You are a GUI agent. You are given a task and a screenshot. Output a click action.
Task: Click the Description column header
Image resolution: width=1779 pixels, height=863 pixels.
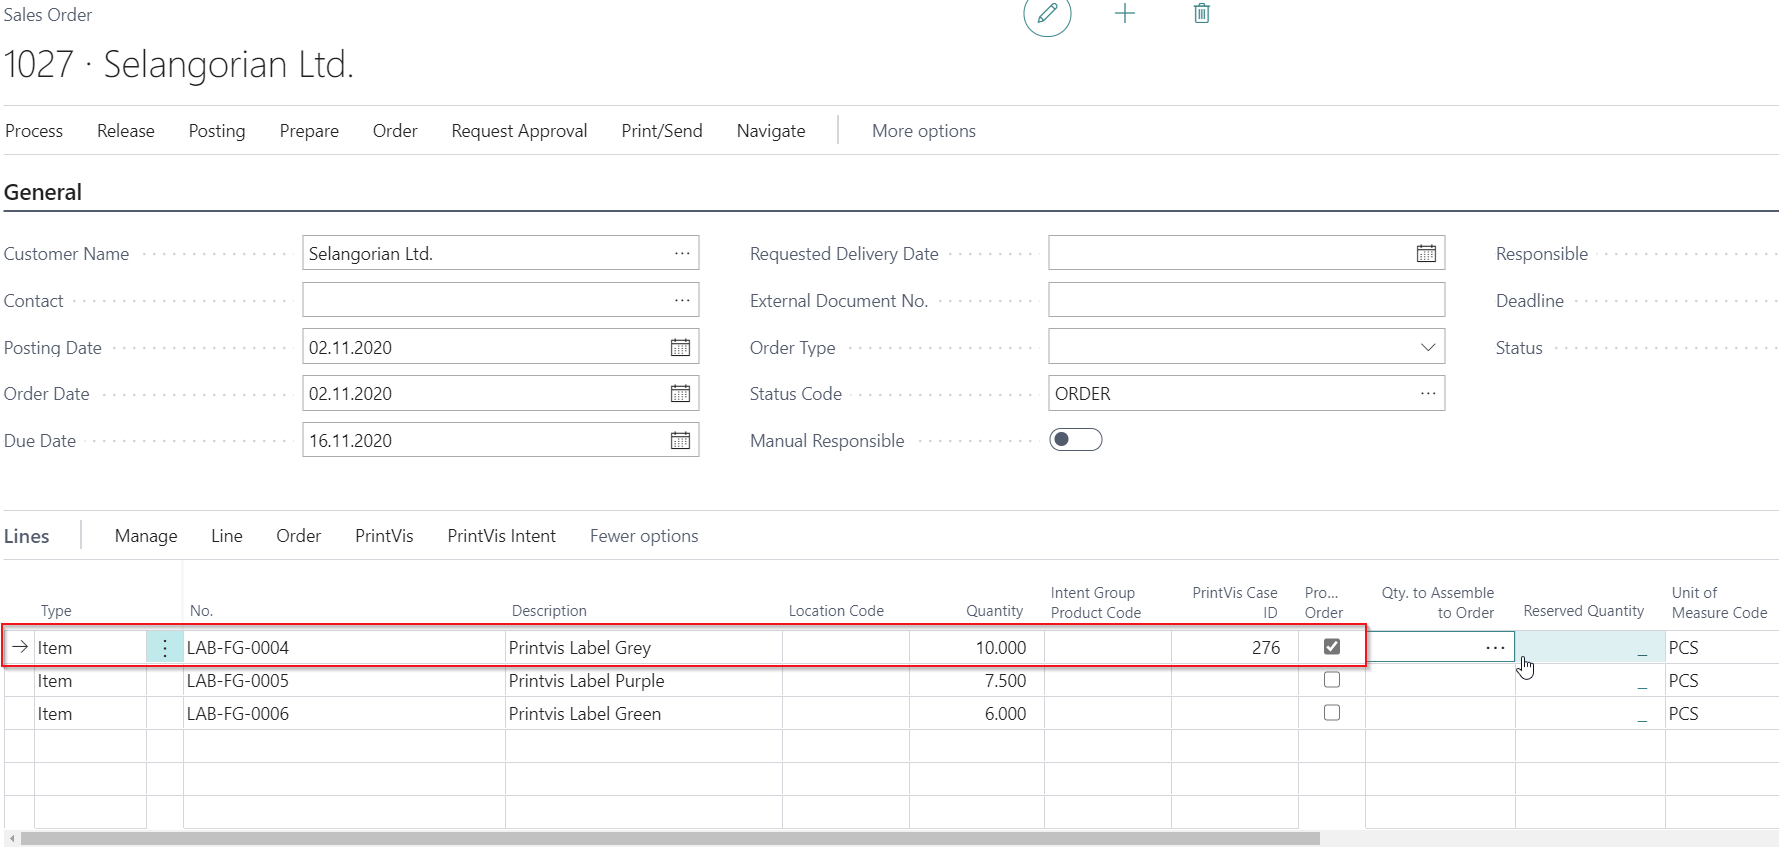(549, 611)
